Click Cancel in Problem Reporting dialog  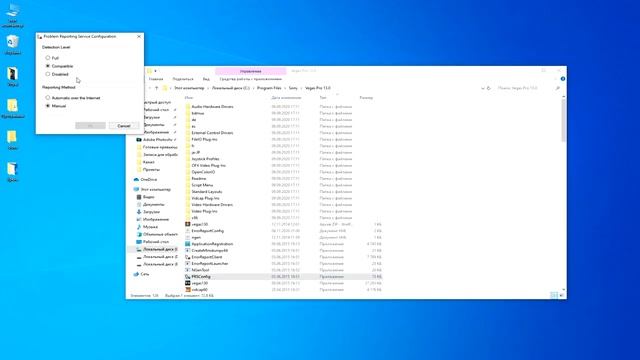coord(124,126)
